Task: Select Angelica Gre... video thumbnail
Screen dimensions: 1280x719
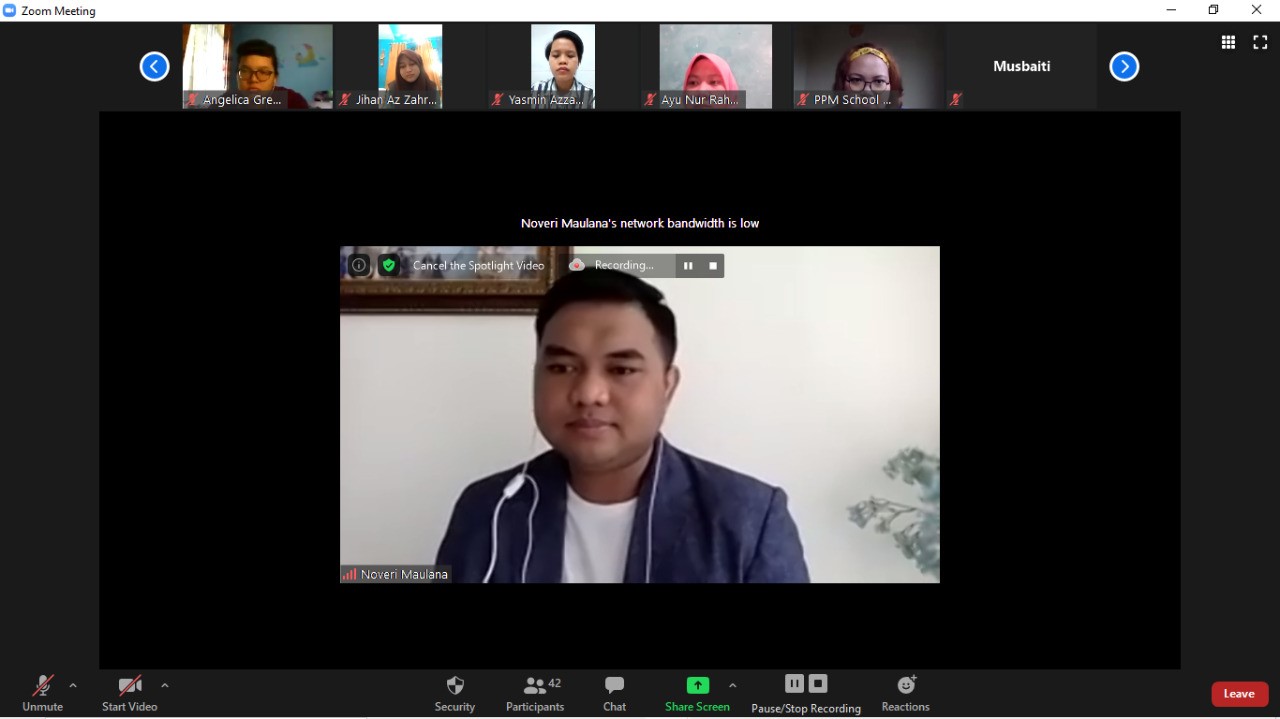Action: click(x=258, y=66)
